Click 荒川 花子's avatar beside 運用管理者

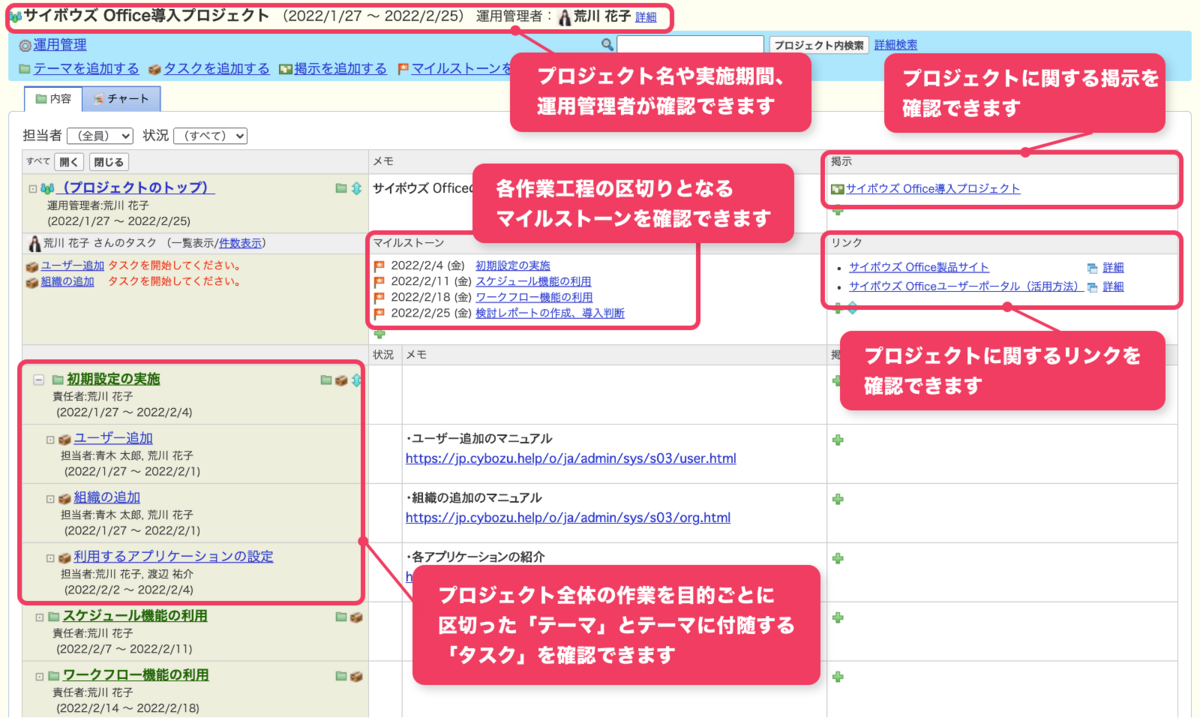pos(564,17)
